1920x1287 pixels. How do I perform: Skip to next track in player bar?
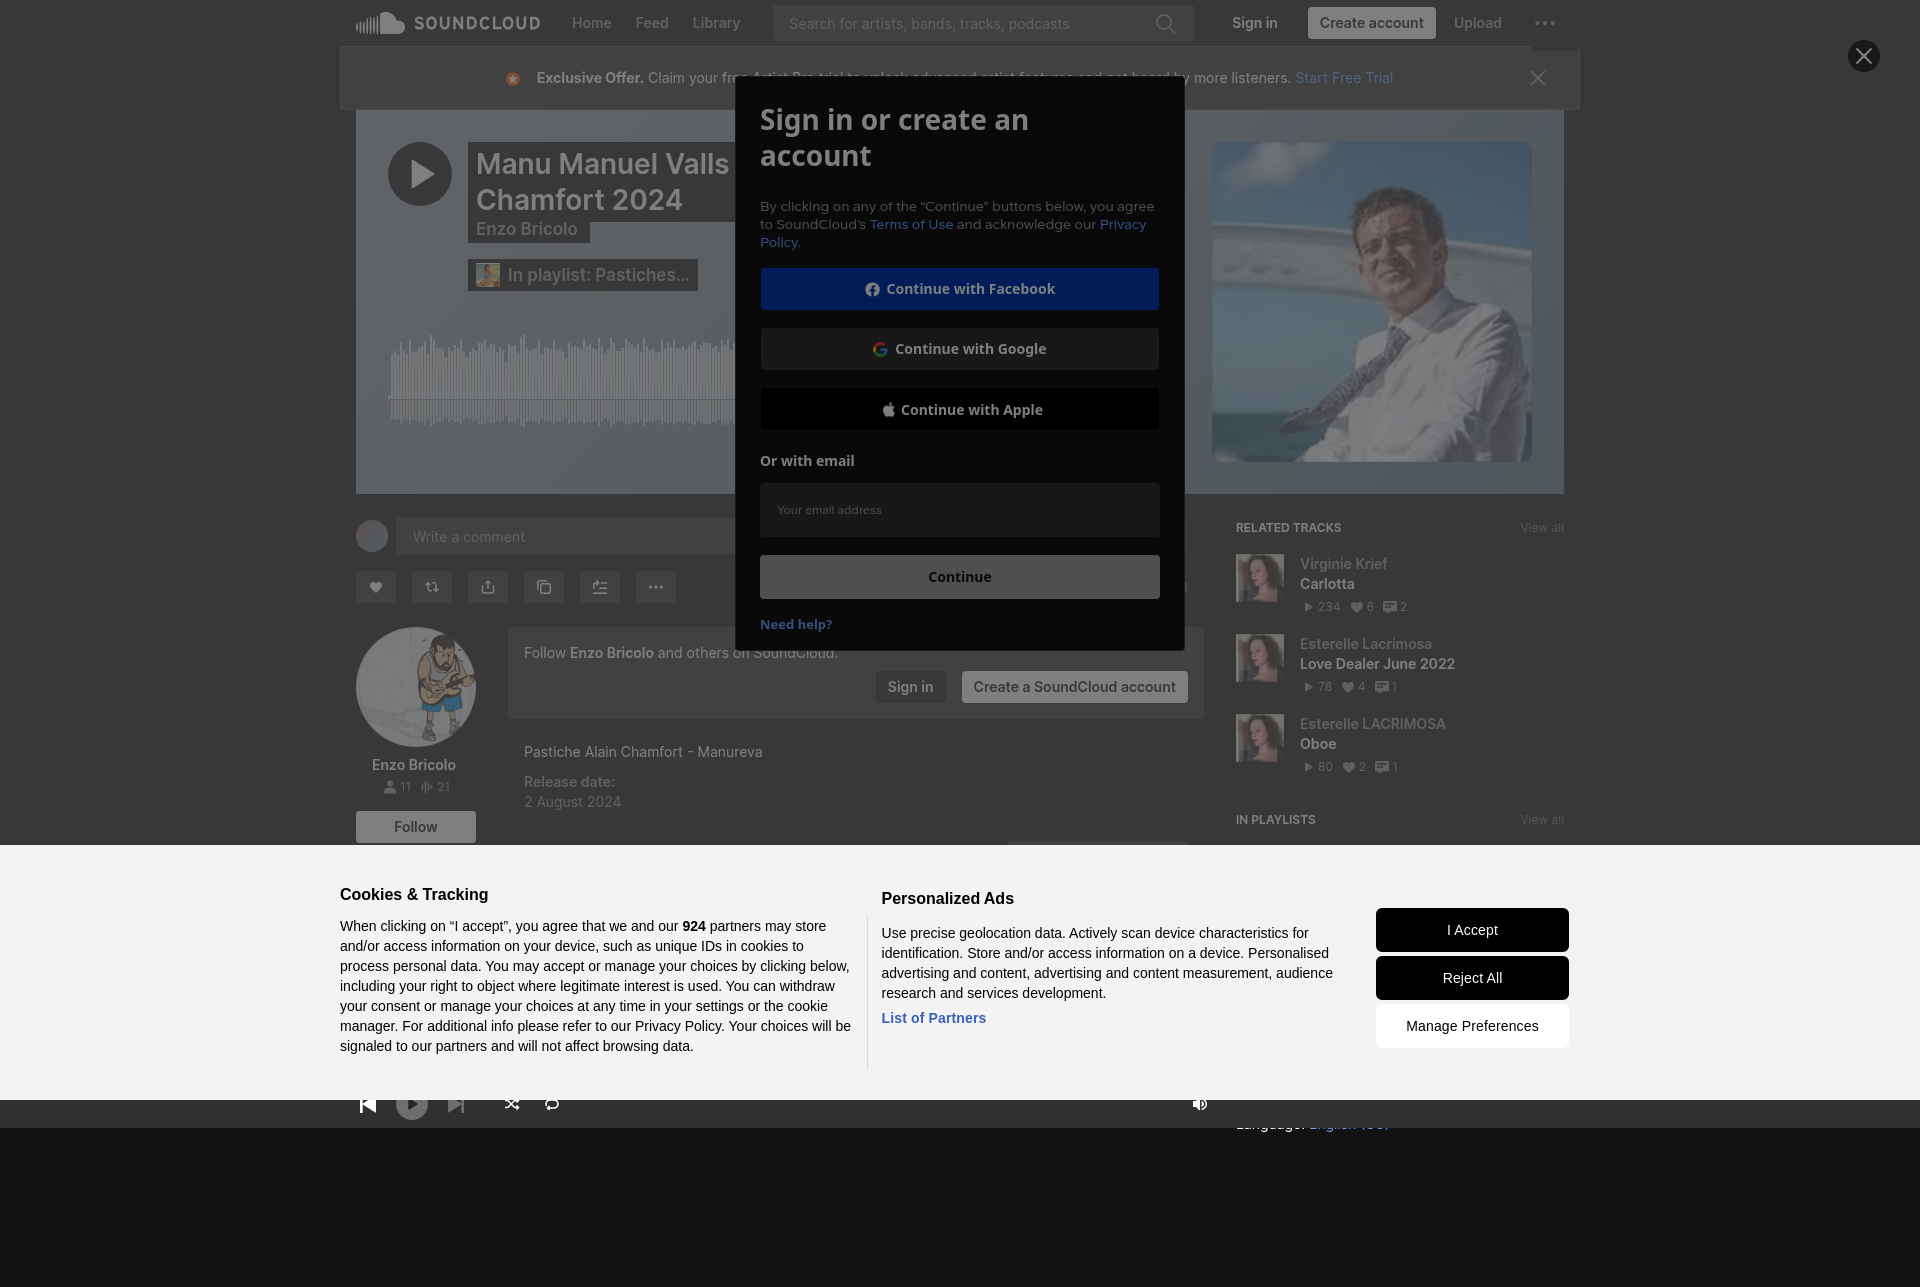click(x=456, y=1105)
